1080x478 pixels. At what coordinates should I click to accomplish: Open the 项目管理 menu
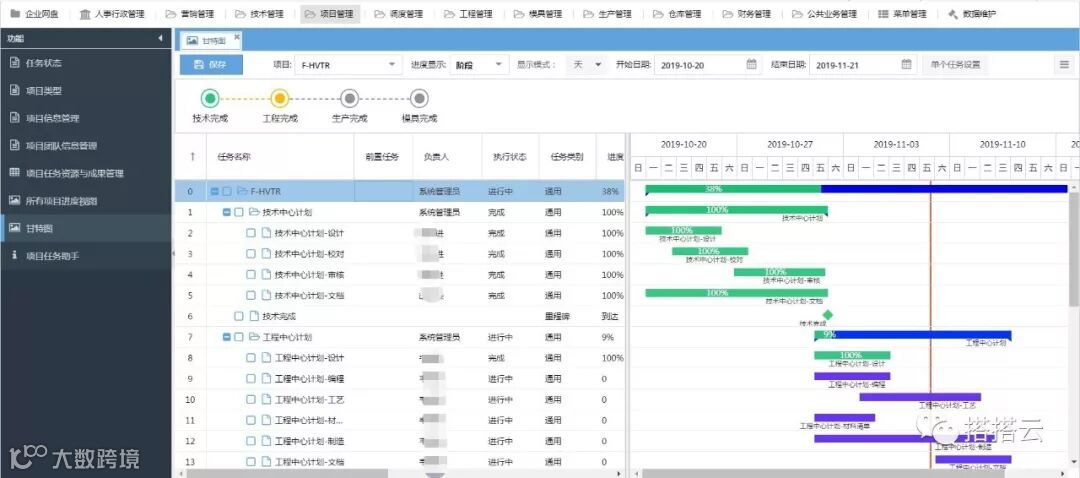330,14
